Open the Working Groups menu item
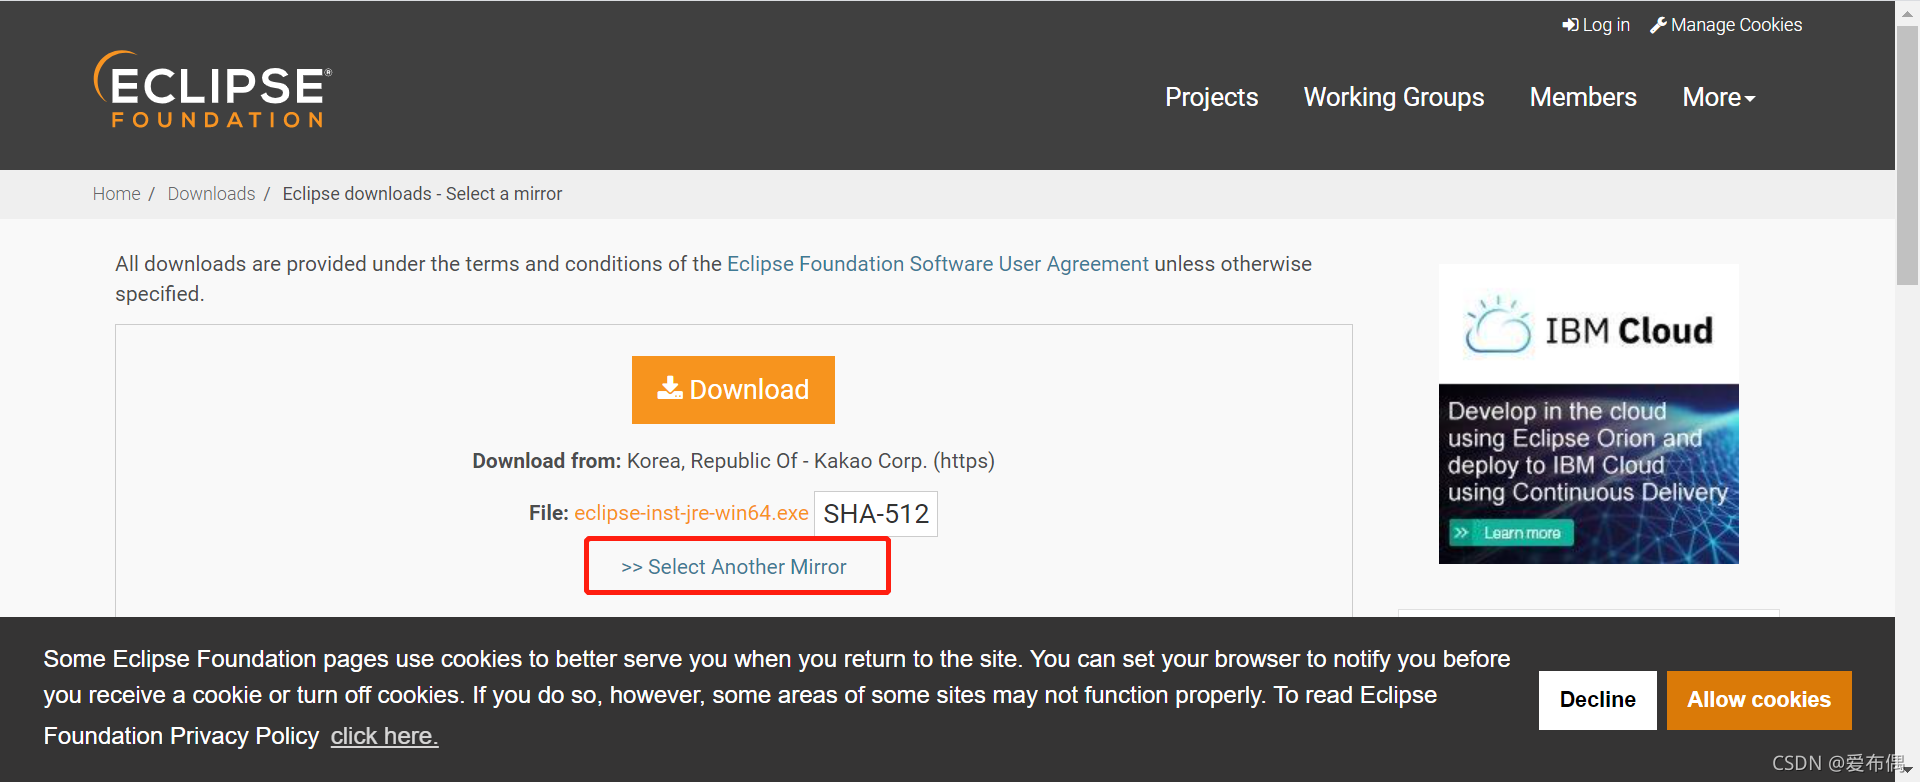This screenshot has width=1920, height=782. [1394, 97]
